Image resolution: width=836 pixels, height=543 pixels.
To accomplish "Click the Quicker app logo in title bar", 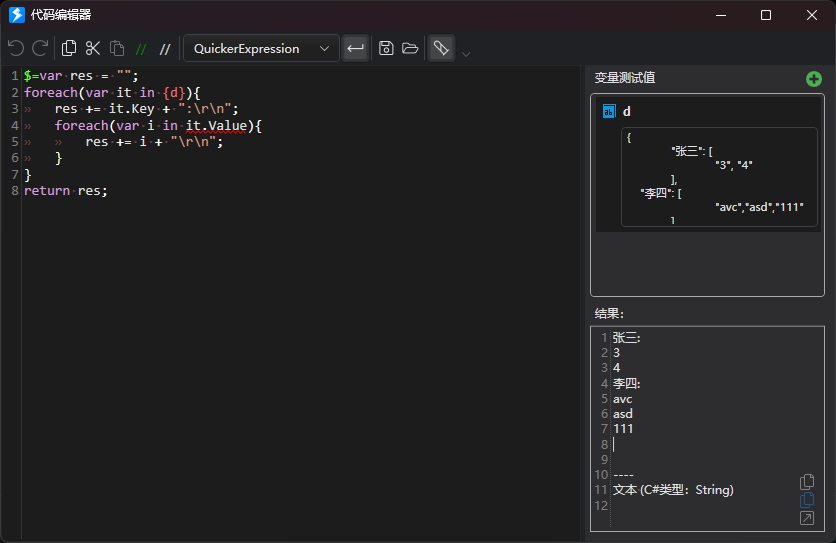I will pyautogui.click(x=17, y=15).
